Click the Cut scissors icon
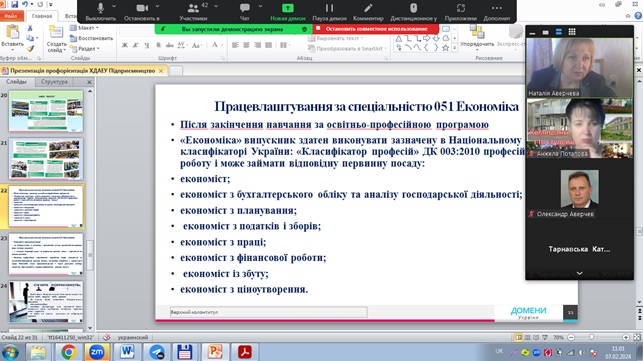 30,28
